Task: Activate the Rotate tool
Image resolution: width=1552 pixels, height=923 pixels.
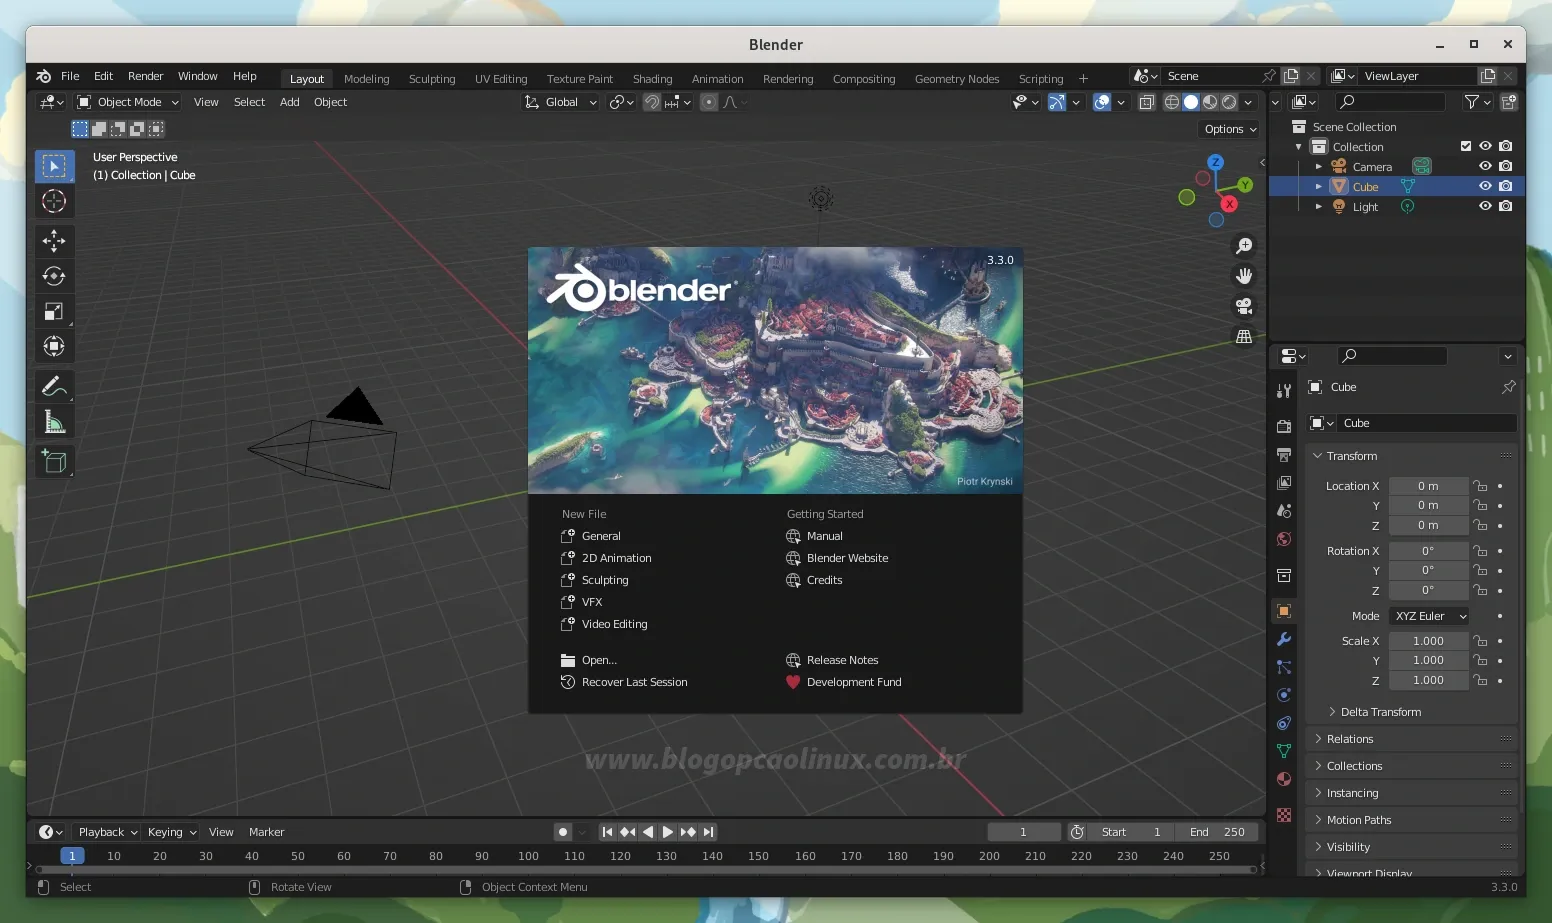Action: (x=54, y=276)
